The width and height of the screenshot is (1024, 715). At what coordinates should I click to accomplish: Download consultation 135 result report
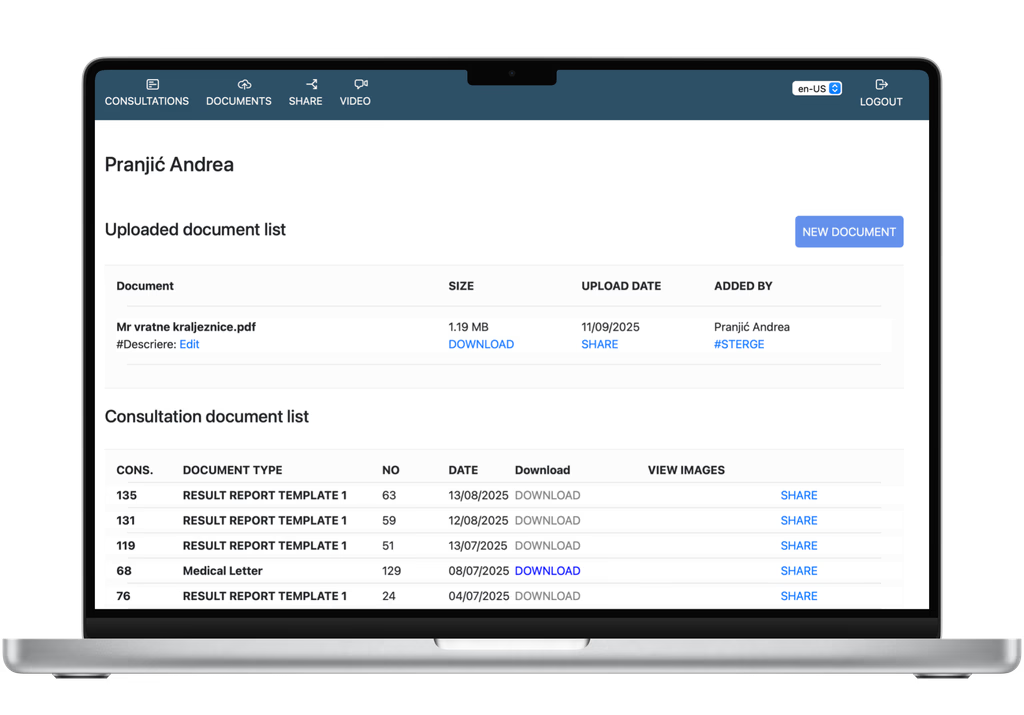pos(547,495)
